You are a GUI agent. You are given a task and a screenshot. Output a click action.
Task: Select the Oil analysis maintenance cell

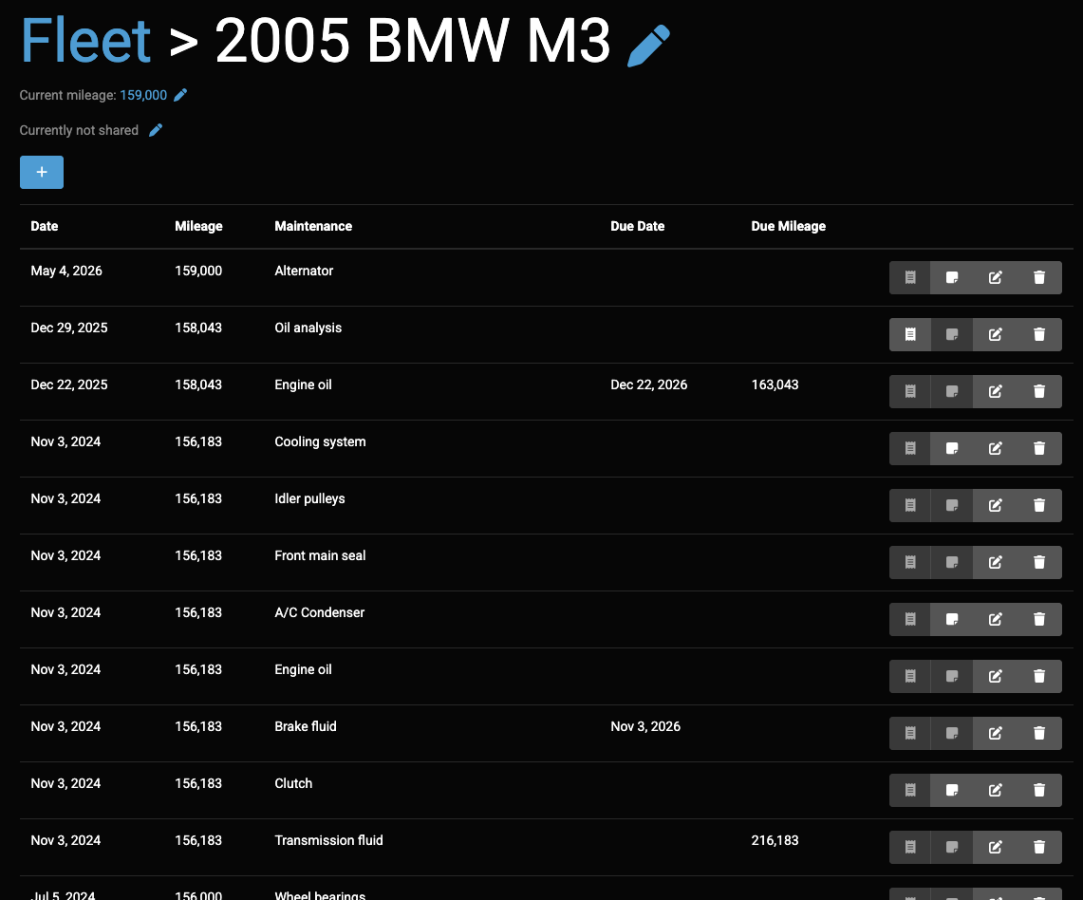pyautogui.click(x=307, y=327)
